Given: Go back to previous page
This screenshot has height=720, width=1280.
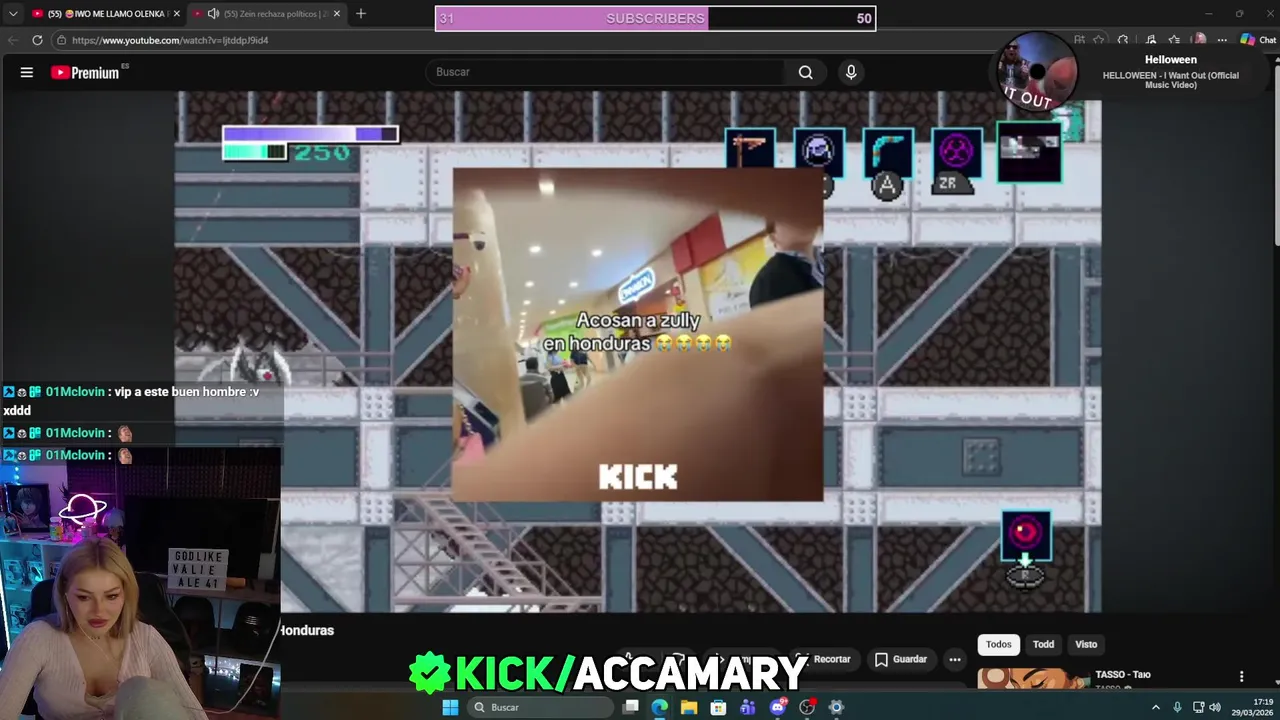Looking at the screenshot, I should click(13, 40).
